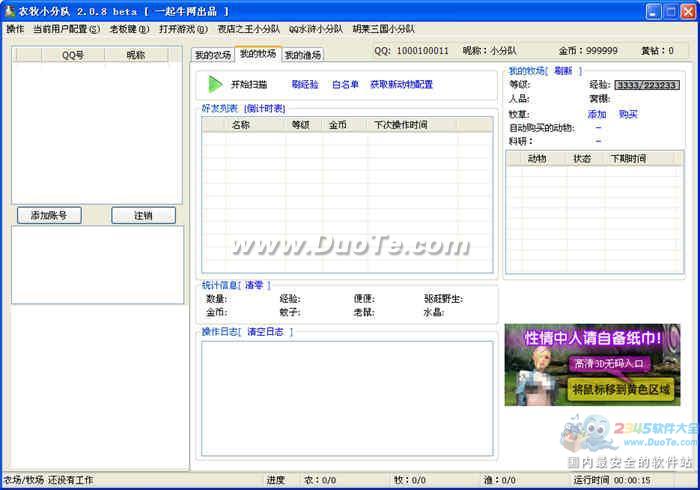This screenshot has width=700, height=490.
Task: Click the 刷经验 link
Action: tap(305, 85)
